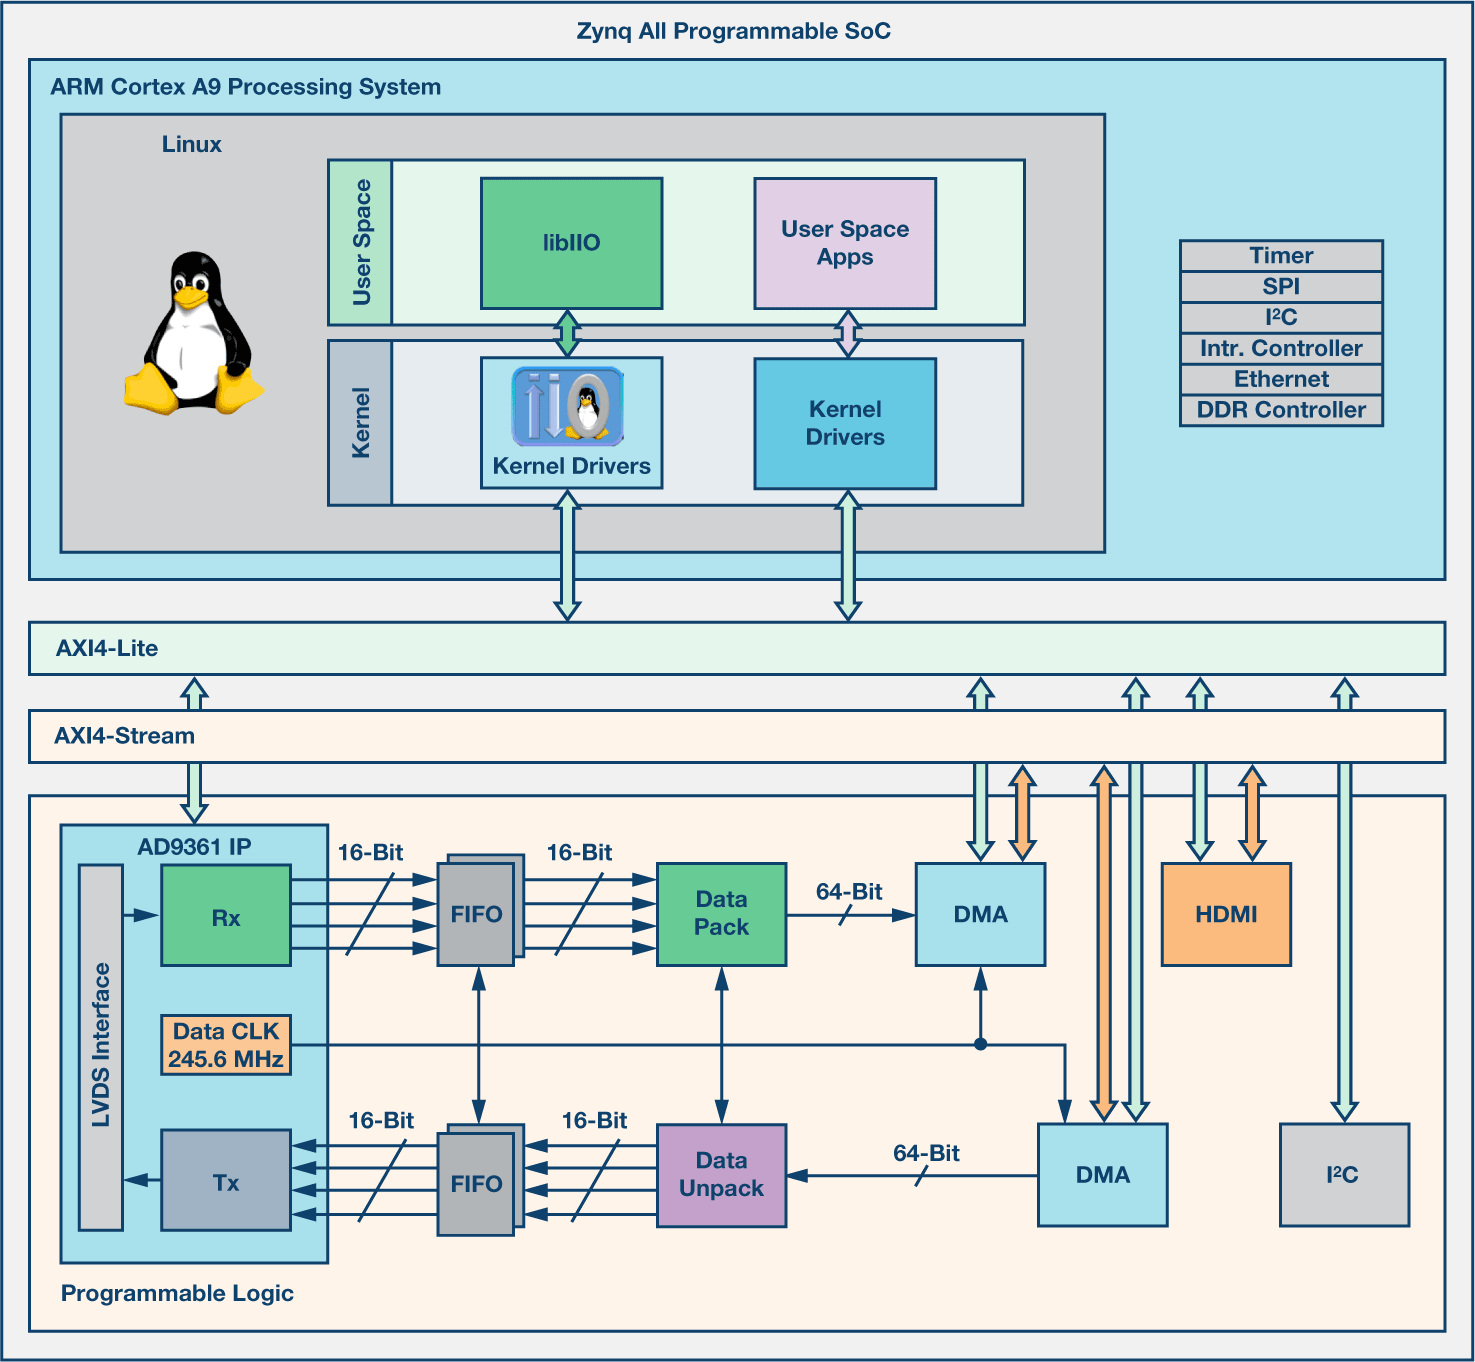Viewport: 1475px width, 1362px height.
Task: Toggle the User Space Apps connection arrow
Action: coord(845,330)
